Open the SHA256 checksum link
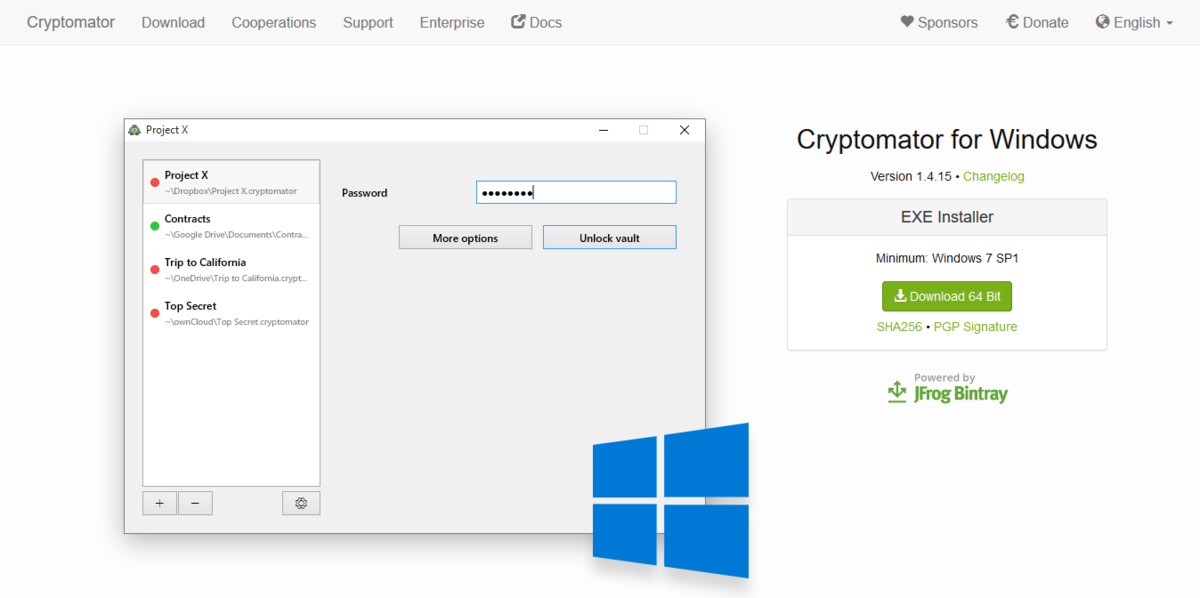 coord(899,327)
